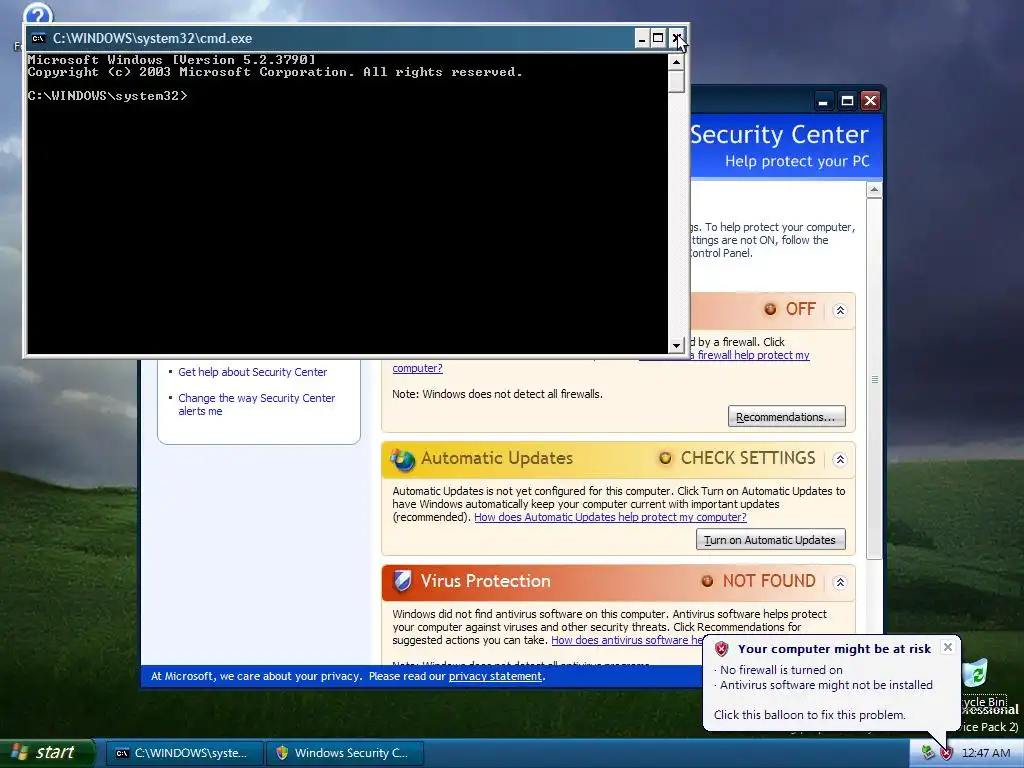Click the Automatic Updates globe icon

coord(402,459)
